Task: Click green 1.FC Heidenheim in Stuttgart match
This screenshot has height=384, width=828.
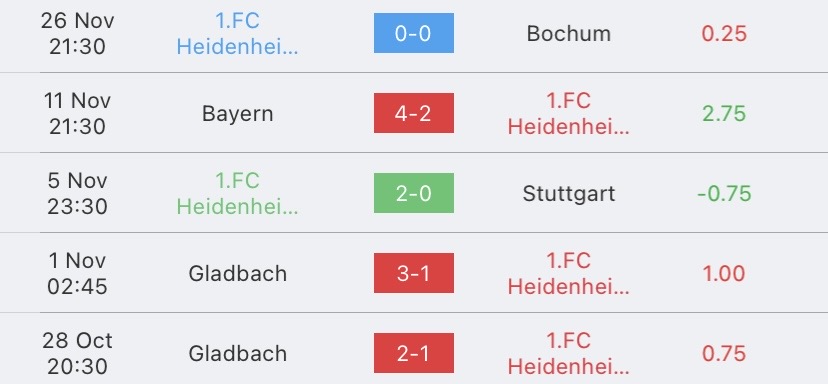Action: pyautogui.click(x=238, y=193)
